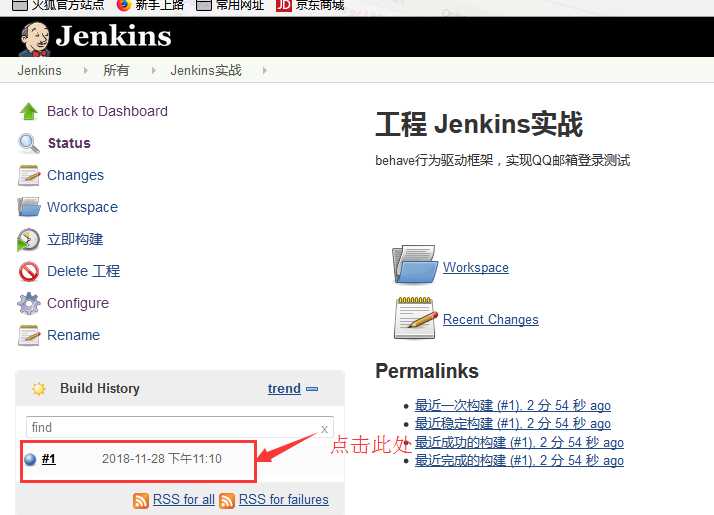This screenshot has width=714, height=515.
Task: Open the 最近完成的构建 (#1) permalink
Action: pos(519,461)
